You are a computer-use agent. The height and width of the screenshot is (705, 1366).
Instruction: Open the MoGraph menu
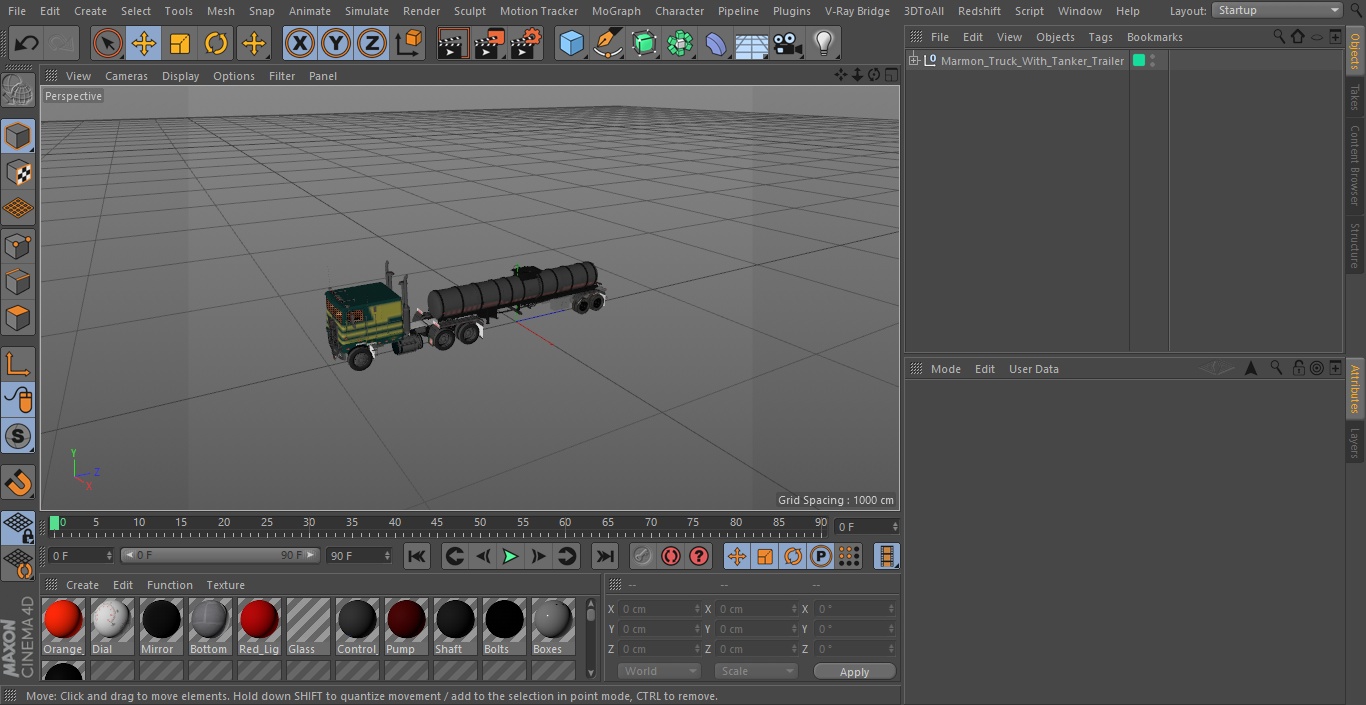616,11
